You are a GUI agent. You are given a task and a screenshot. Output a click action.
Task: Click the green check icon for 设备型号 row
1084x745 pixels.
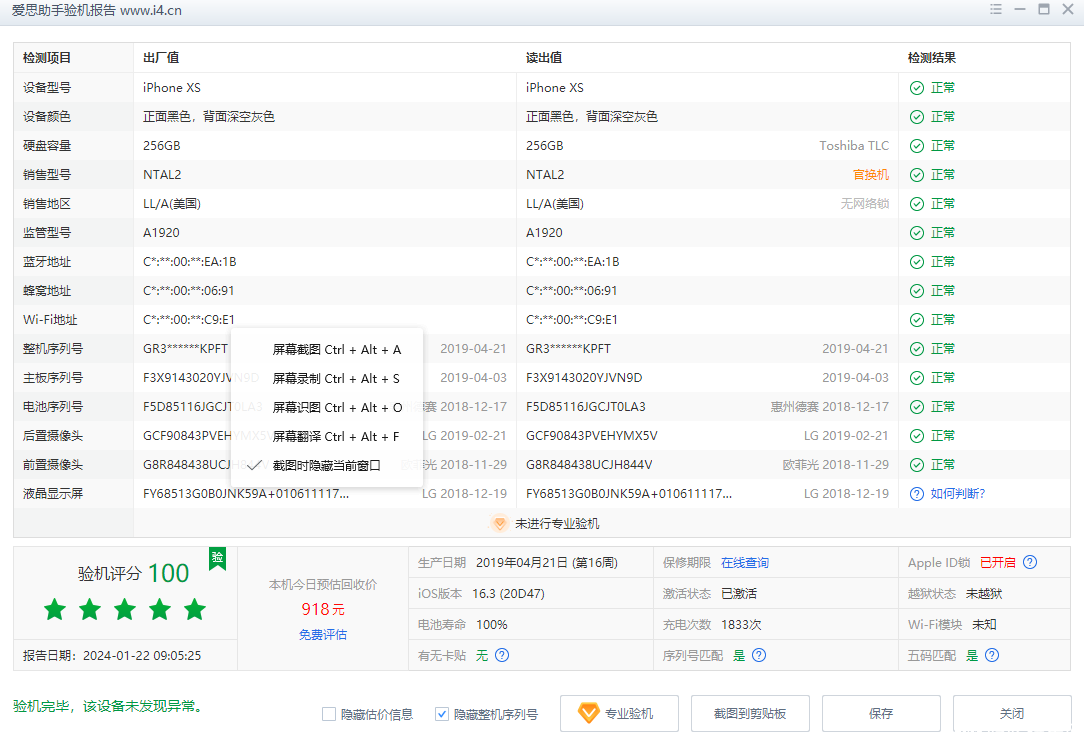pyautogui.click(x=917, y=88)
